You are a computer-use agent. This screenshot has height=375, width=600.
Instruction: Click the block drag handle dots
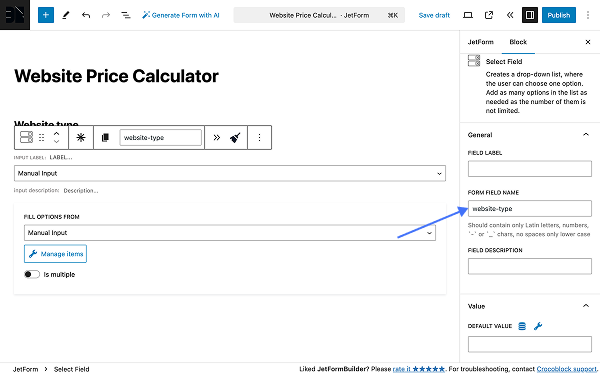[41, 137]
